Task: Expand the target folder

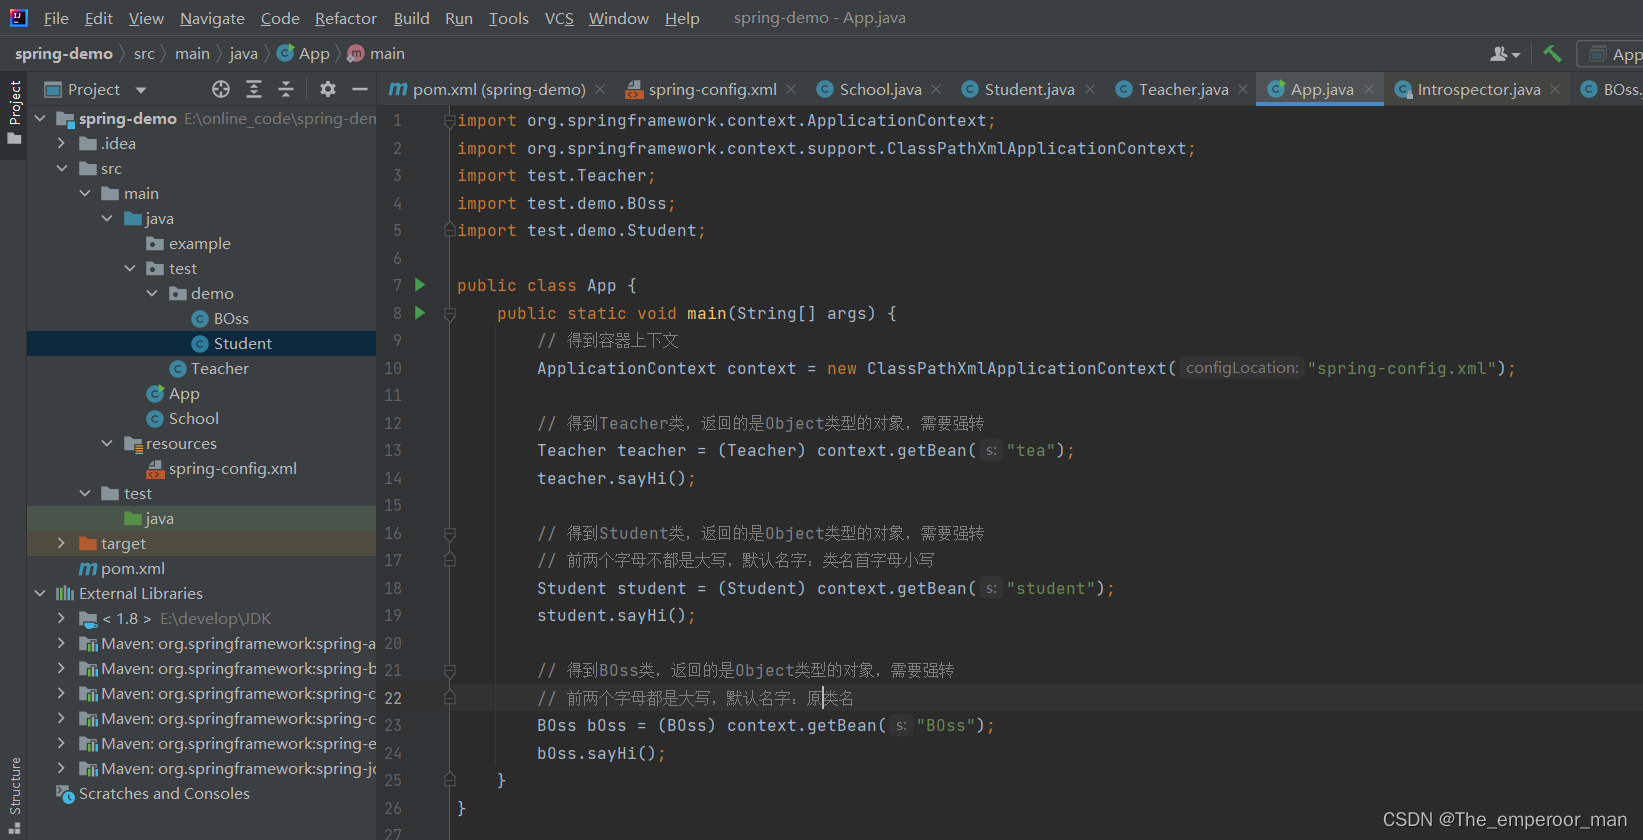Action: click(x=62, y=543)
